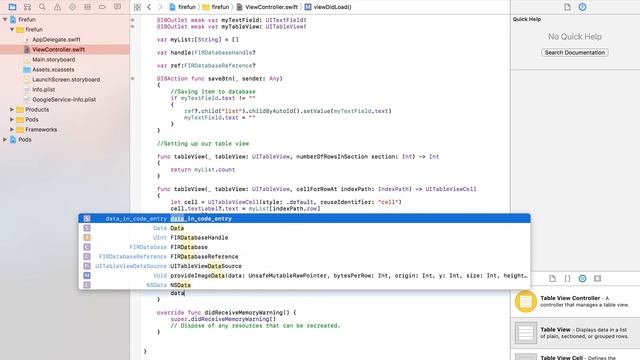Click viewDidLoad() in jump bar
Image resolution: width=640 pixels, height=360 pixels.
[x=328, y=7]
